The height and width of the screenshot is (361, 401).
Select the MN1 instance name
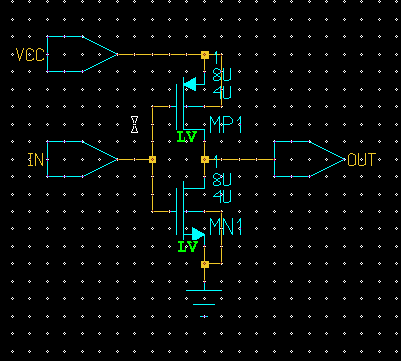tap(225, 227)
